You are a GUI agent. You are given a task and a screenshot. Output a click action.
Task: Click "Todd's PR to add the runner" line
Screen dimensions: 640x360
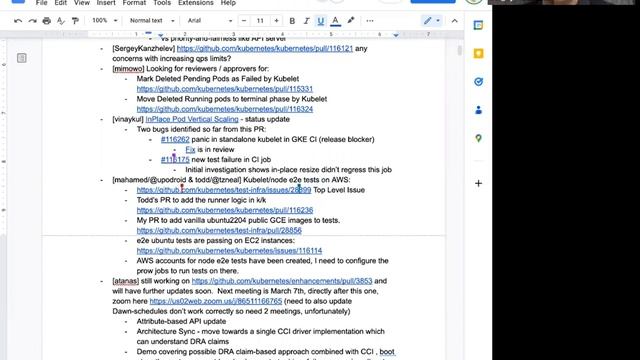tap(201, 200)
